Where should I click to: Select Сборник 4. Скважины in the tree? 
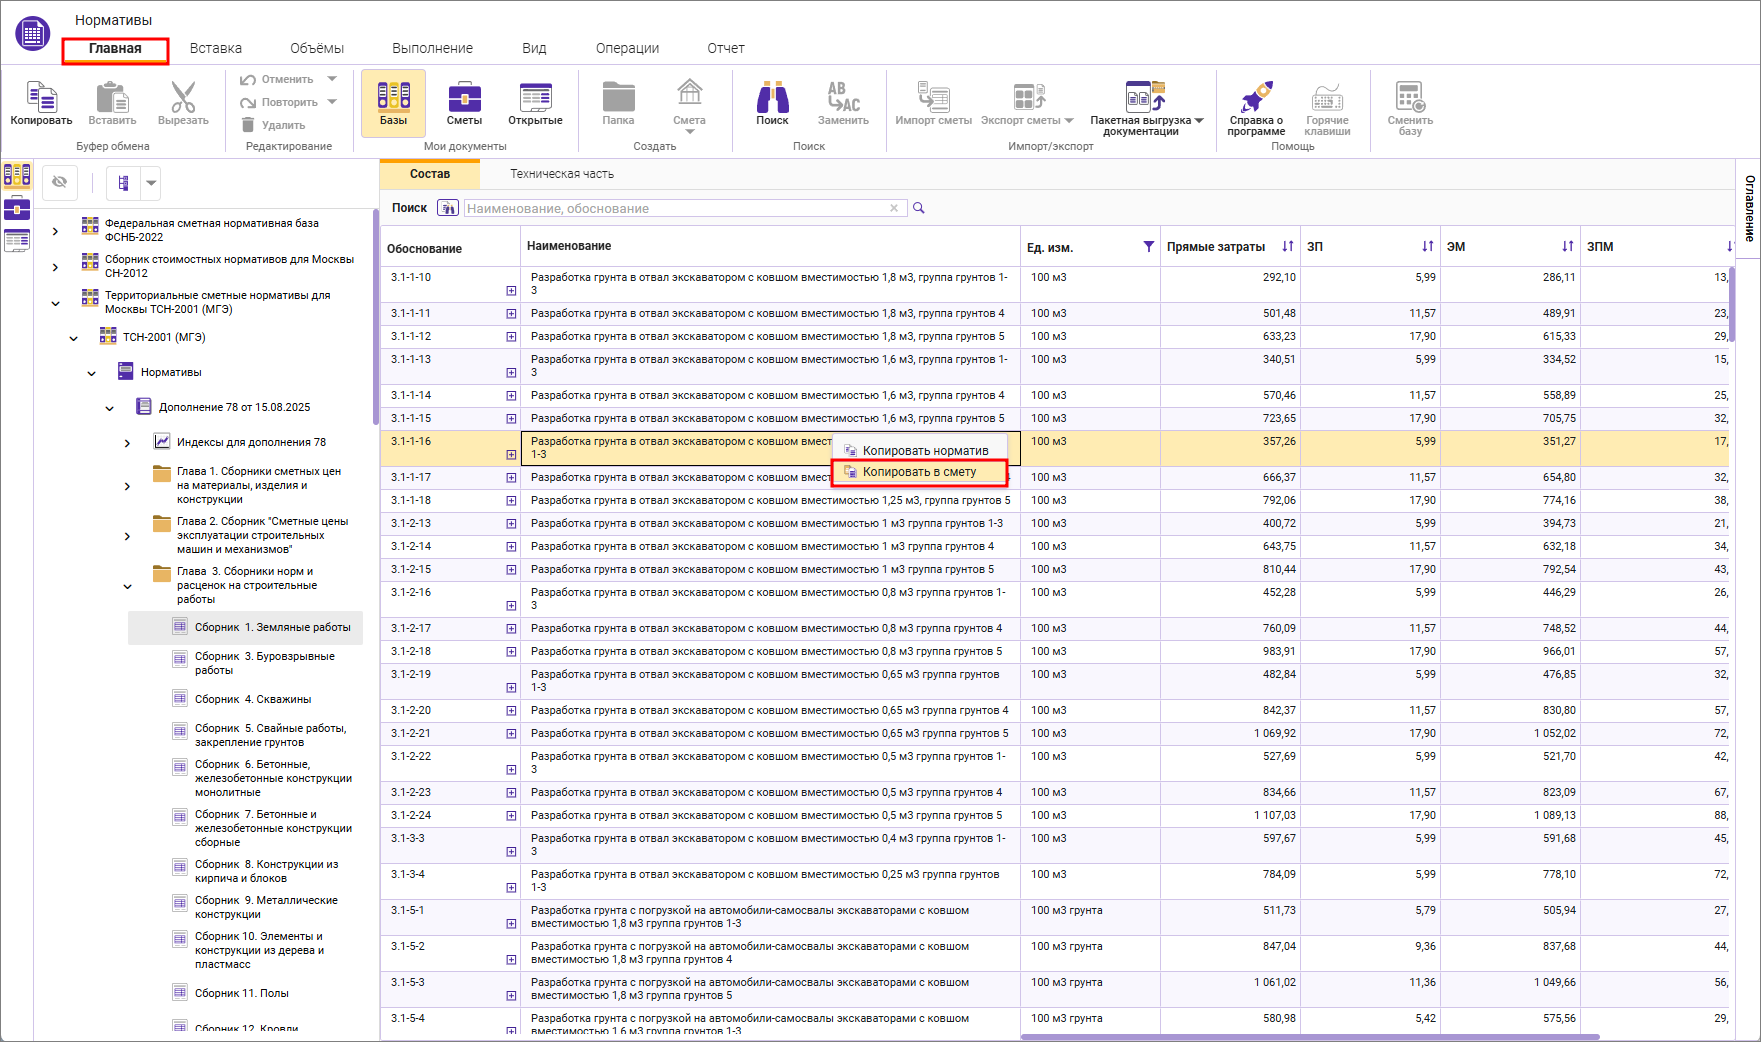(x=252, y=699)
